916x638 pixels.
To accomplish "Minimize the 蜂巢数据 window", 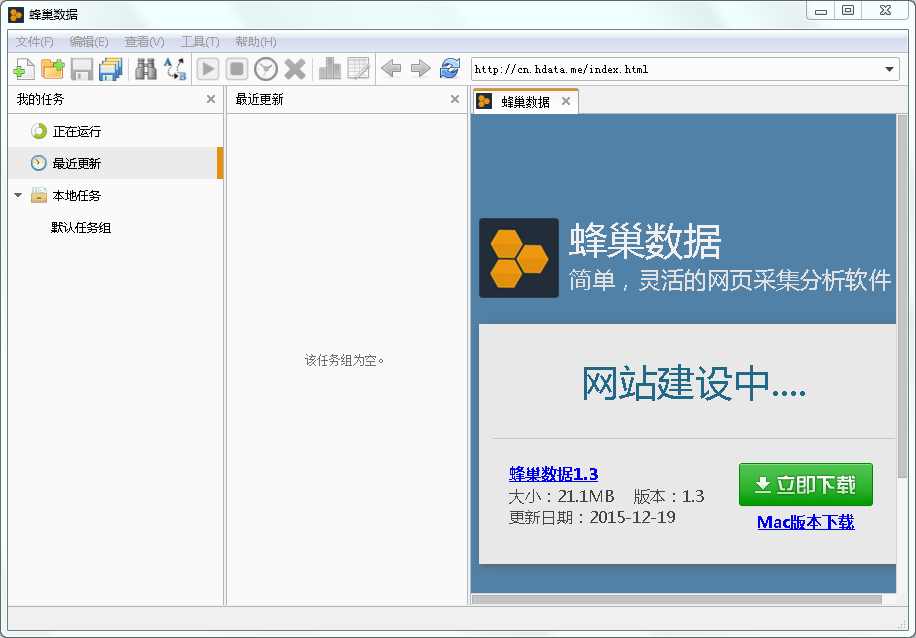I will (821, 11).
